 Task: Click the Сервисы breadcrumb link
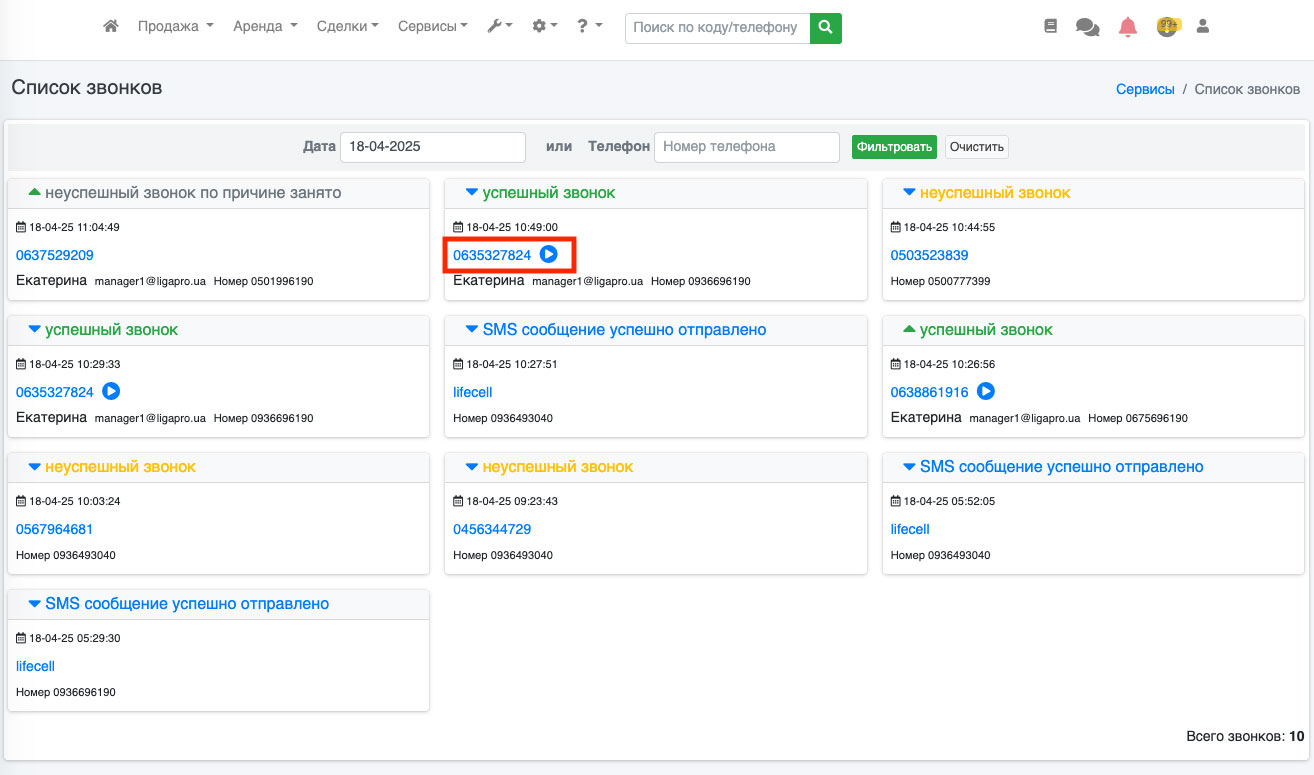(x=1145, y=89)
